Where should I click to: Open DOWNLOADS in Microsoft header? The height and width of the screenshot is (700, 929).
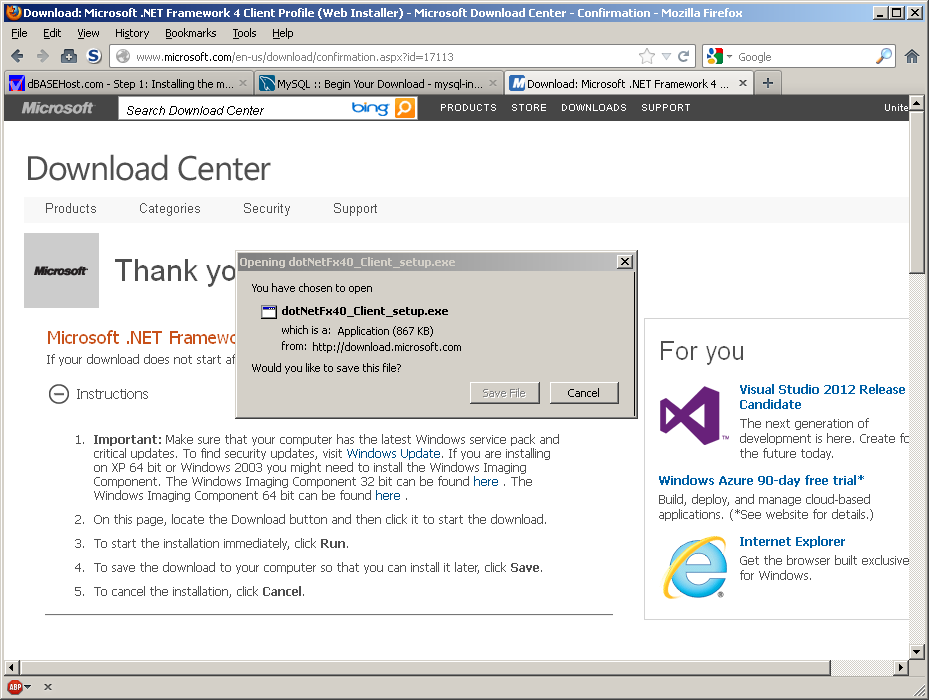[x=594, y=107]
